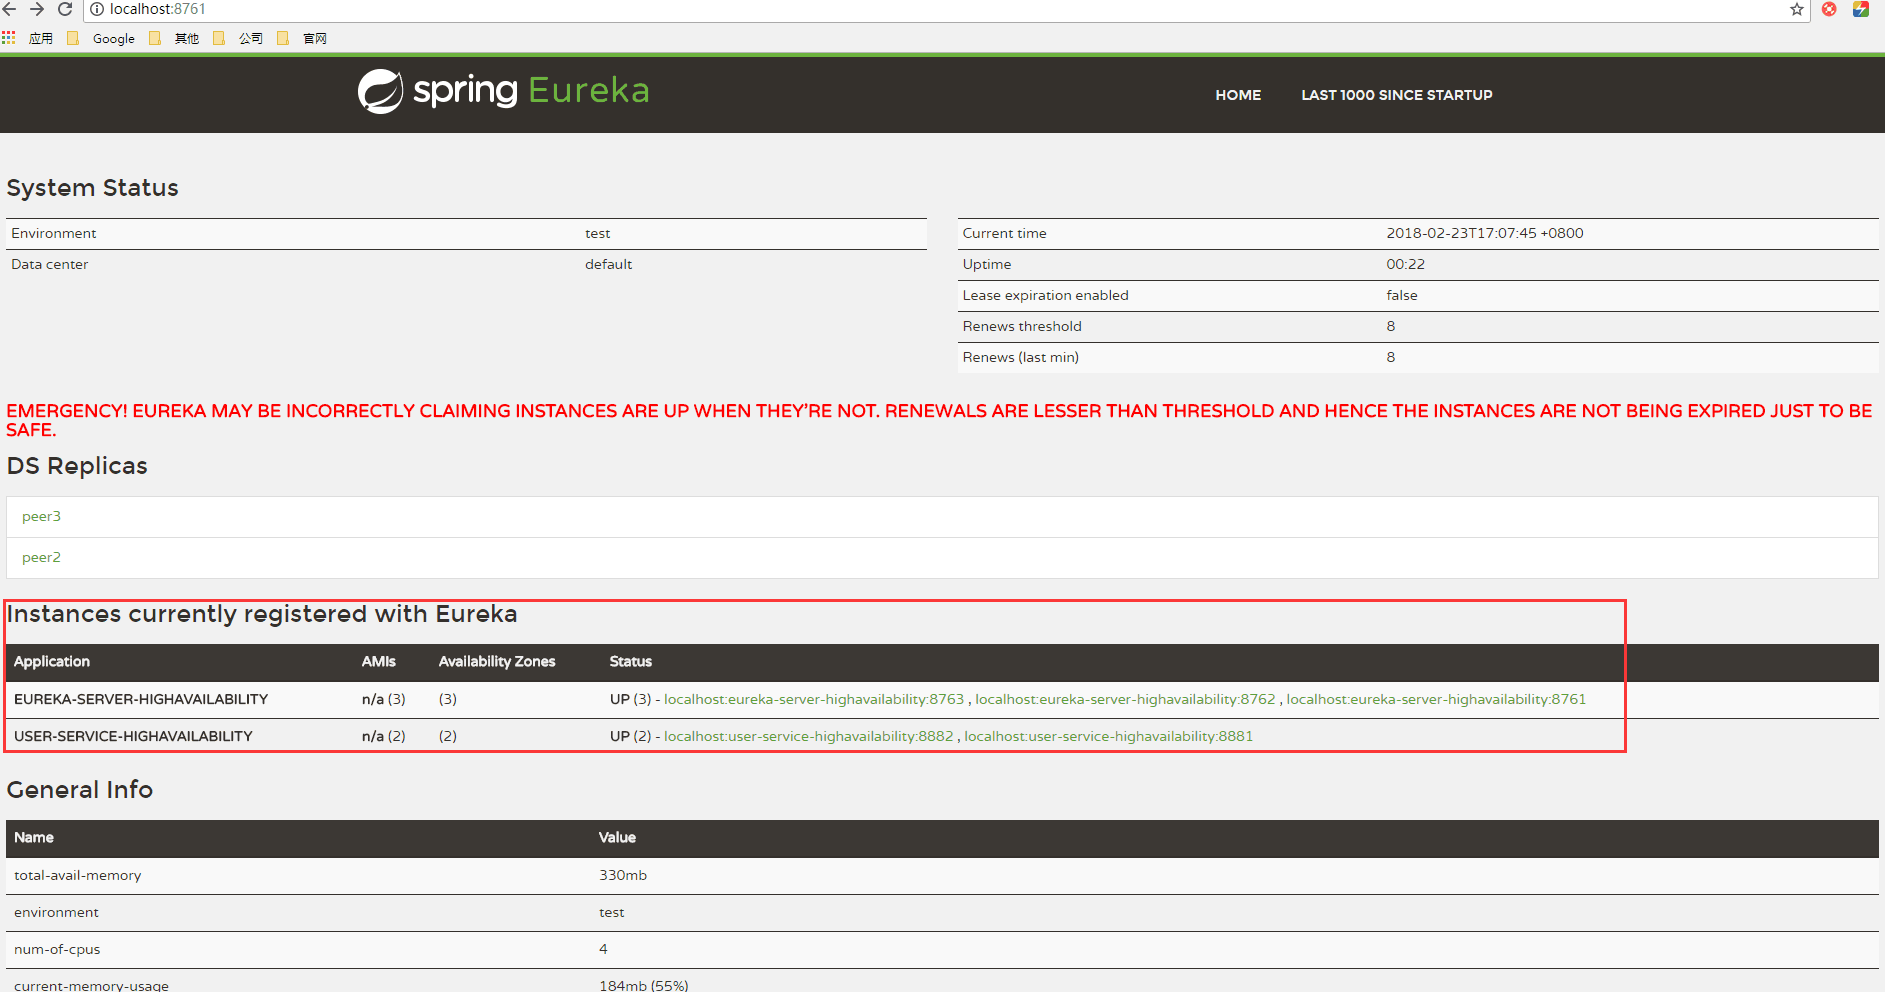The height and width of the screenshot is (992, 1885).
Task: Click the Environment label in System Status
Action: (54, 233)
